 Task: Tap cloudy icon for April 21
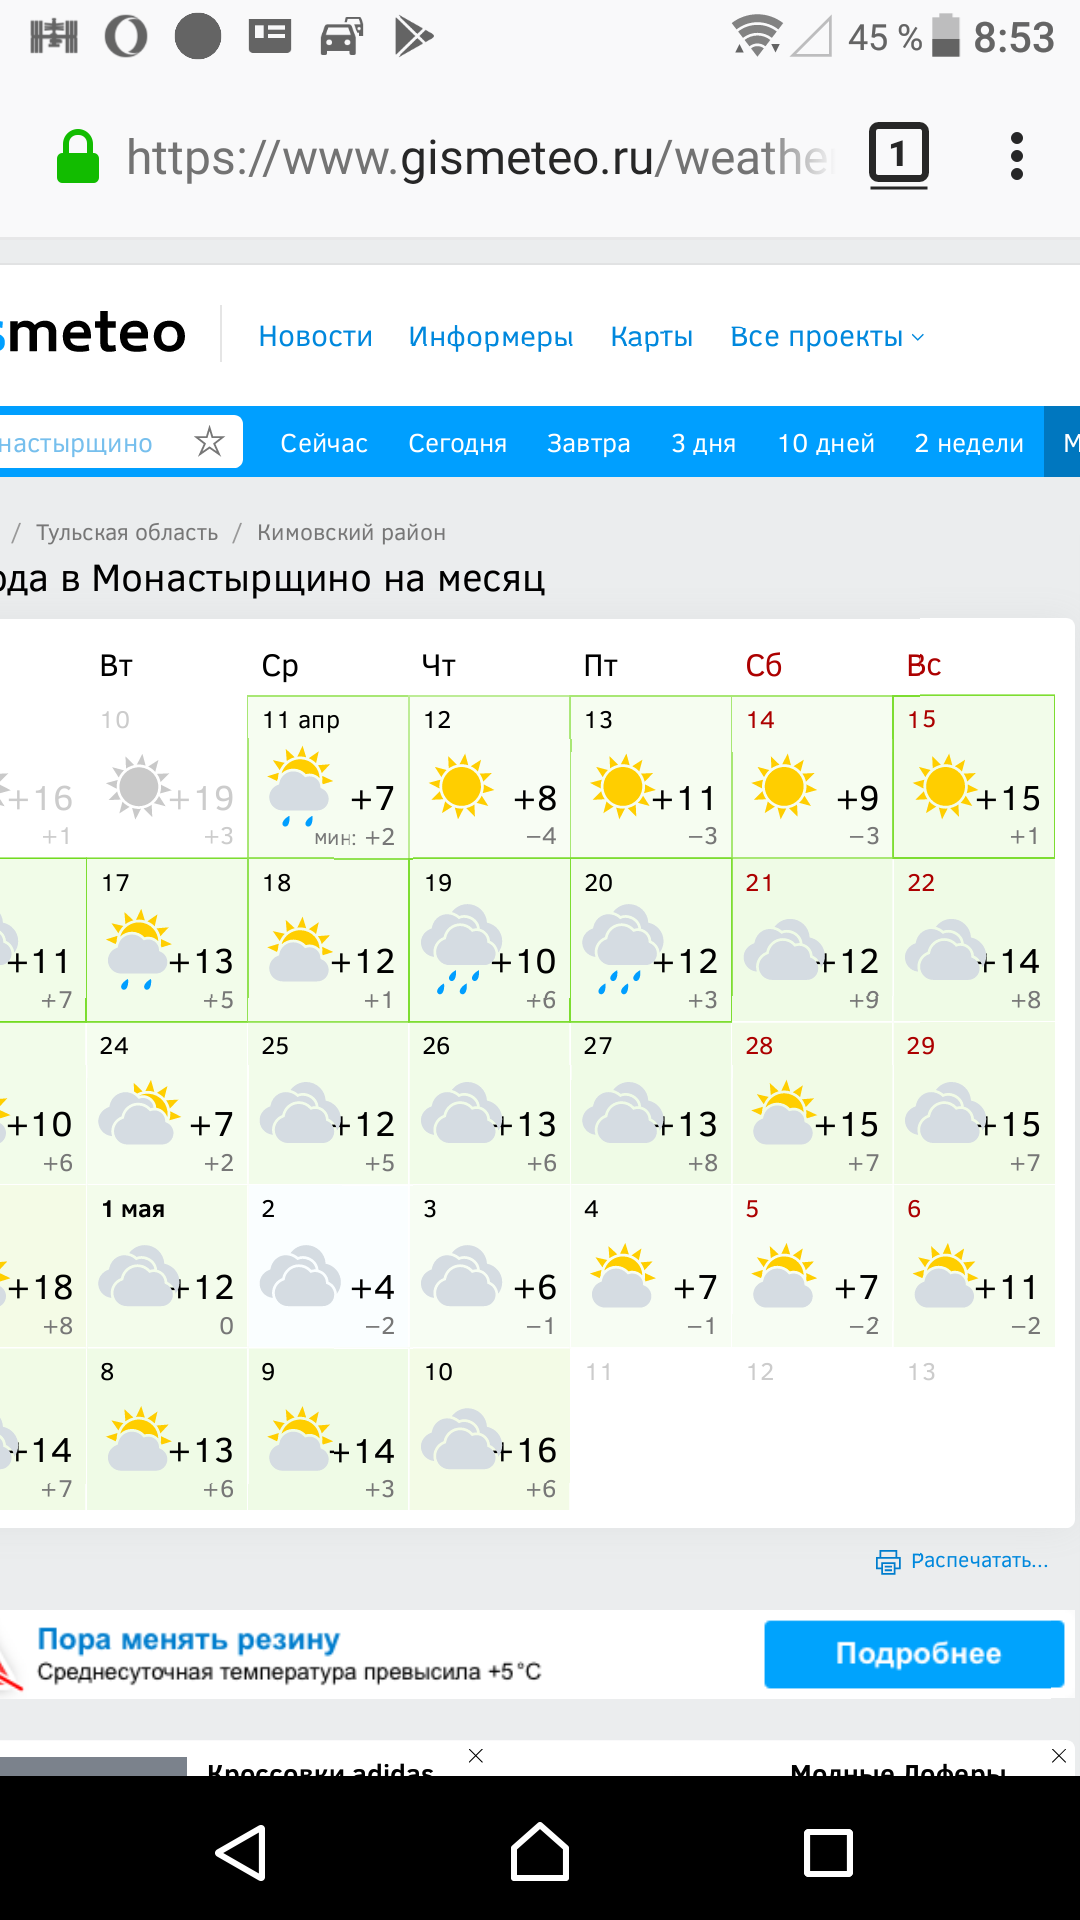784,949
